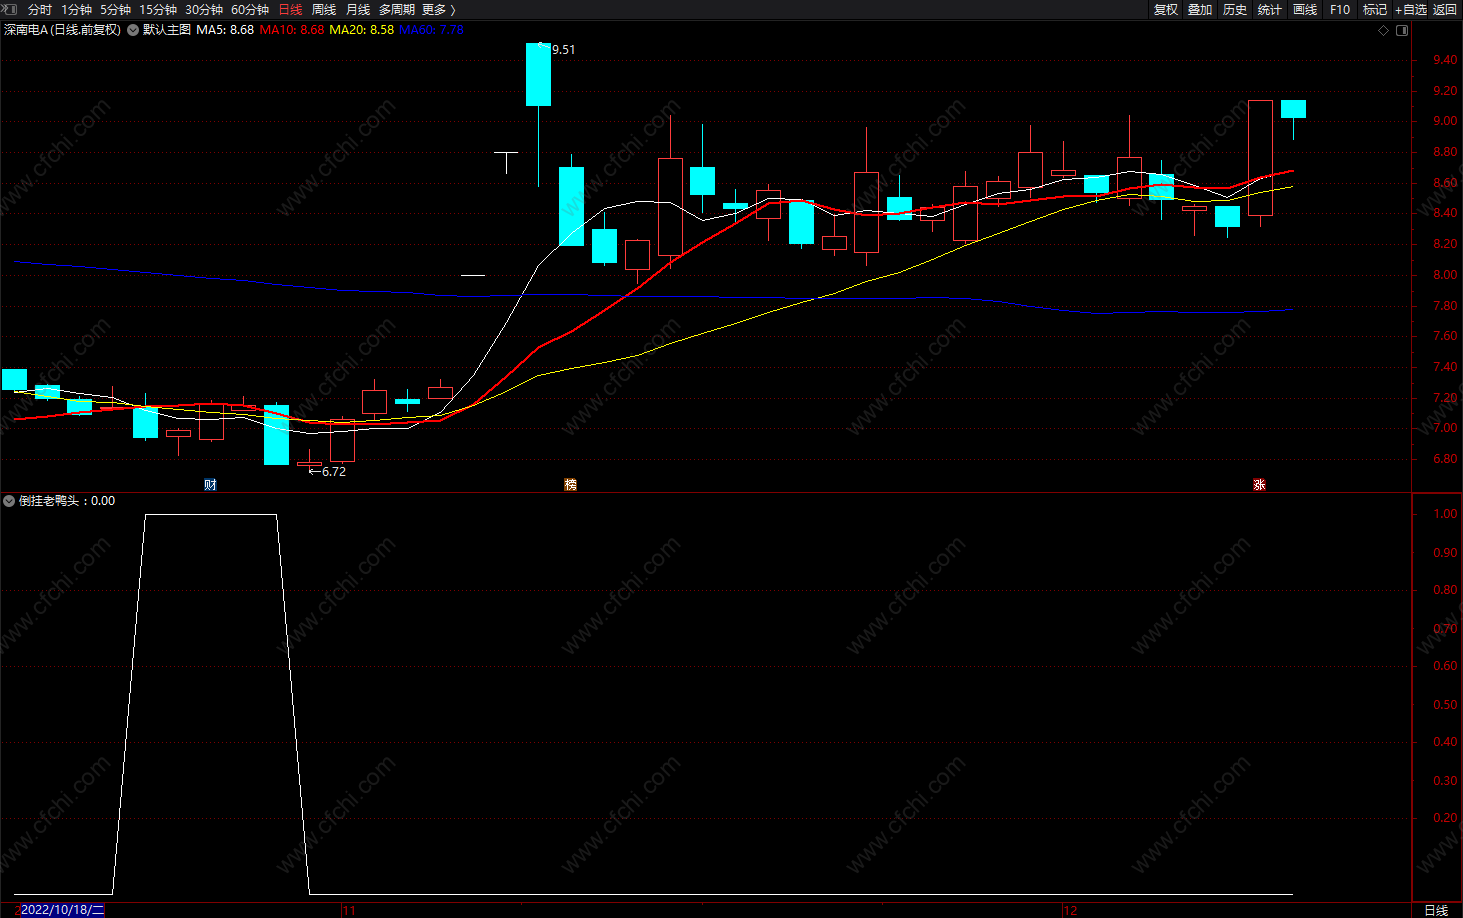Select the 60分钟 period tab

click(250, 9)
